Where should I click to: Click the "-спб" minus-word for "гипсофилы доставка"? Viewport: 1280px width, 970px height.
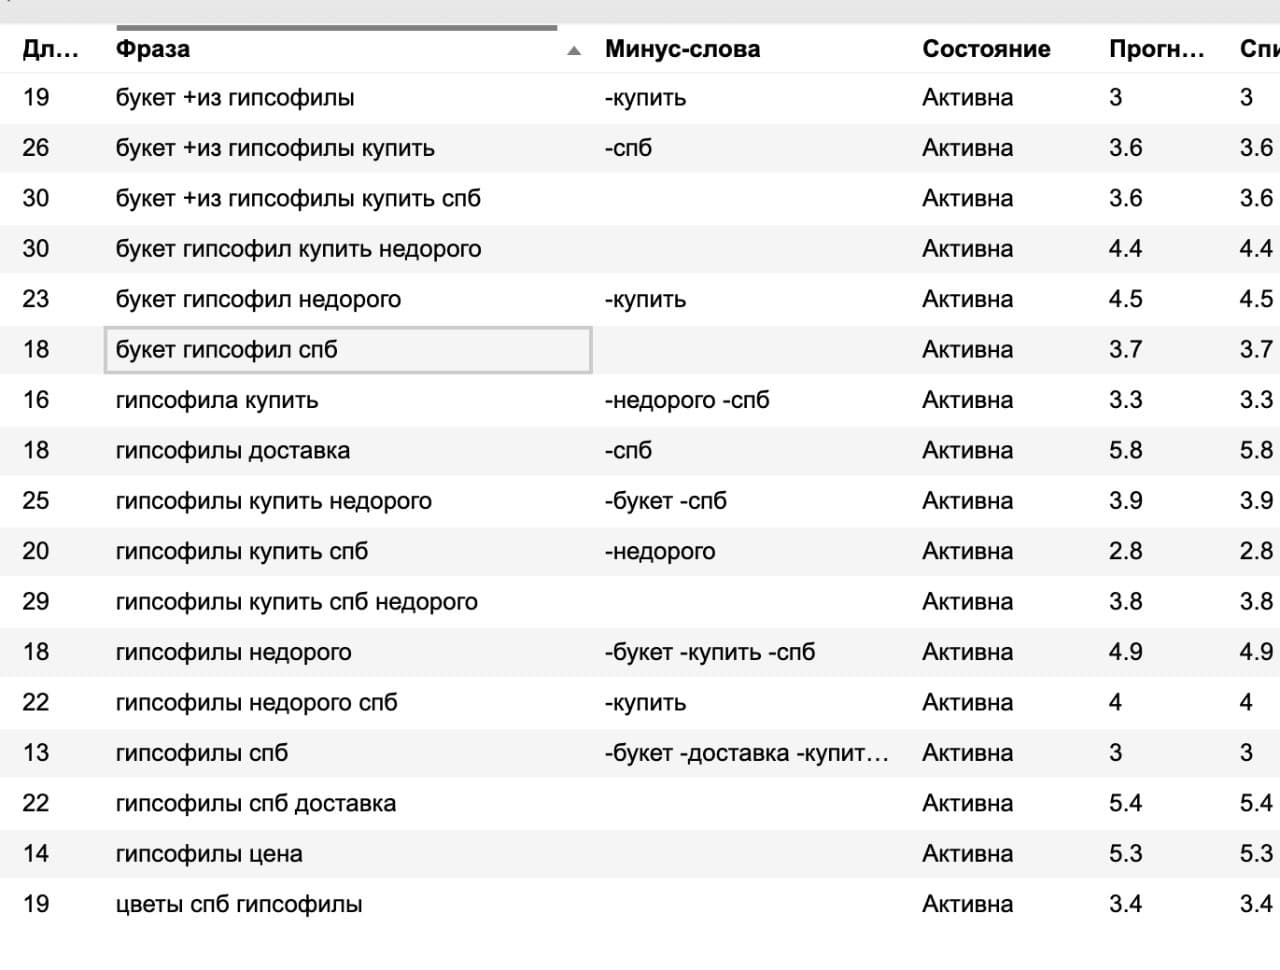coord(628,450)
